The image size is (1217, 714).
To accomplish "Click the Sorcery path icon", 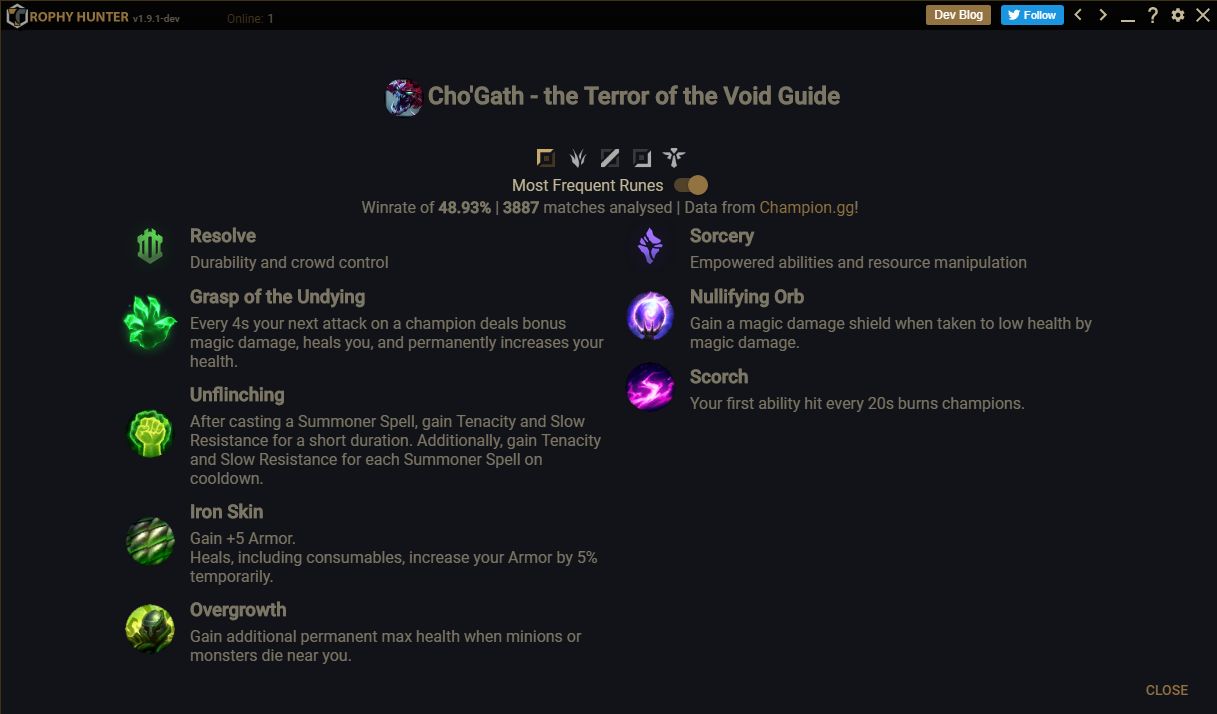I will click(x=650, y=246).
